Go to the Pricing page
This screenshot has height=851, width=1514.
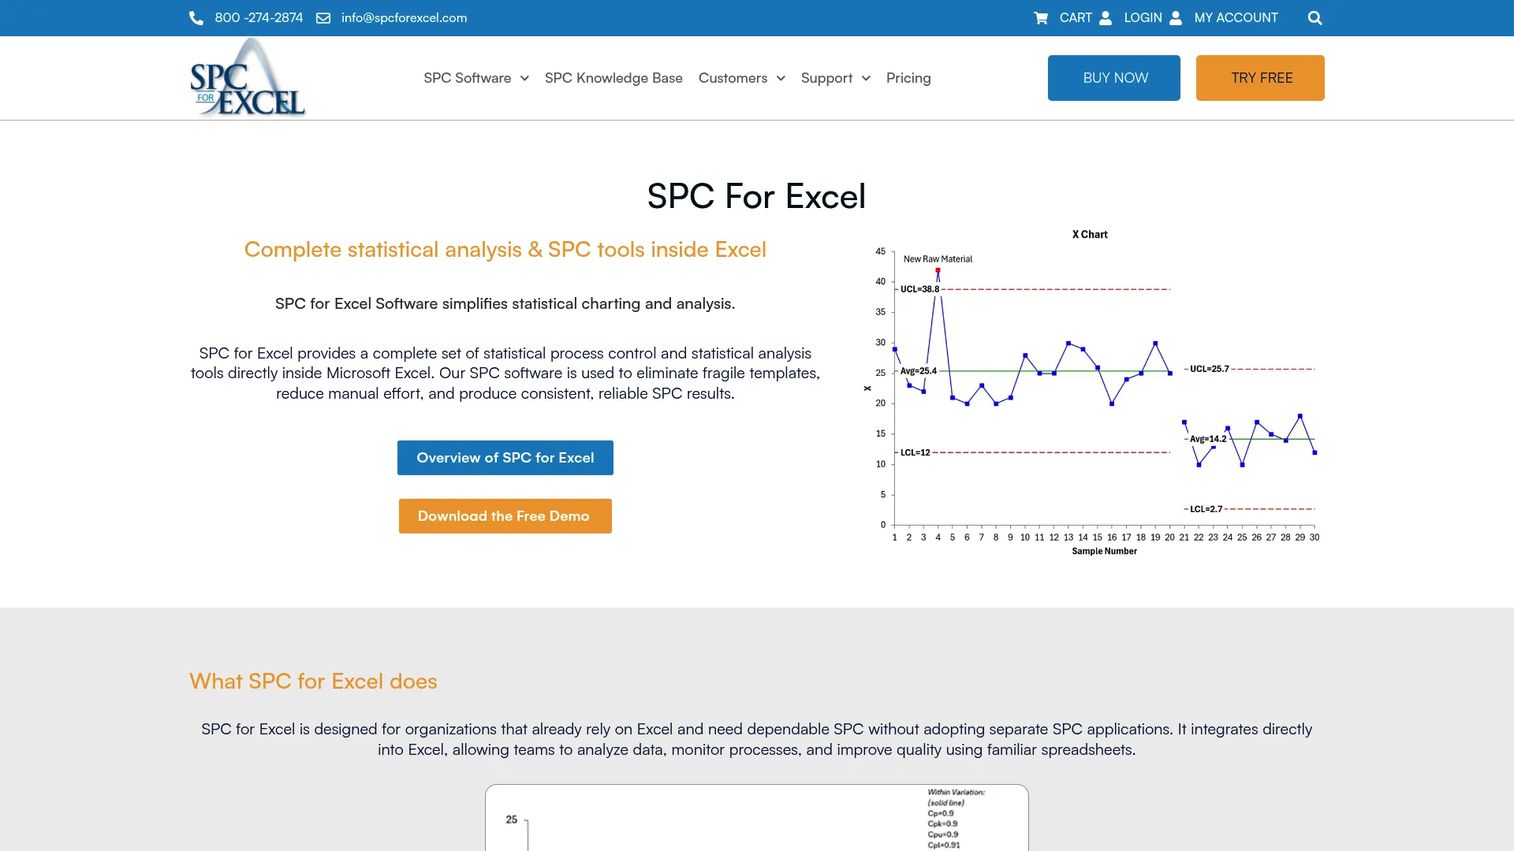pos(908,78)
